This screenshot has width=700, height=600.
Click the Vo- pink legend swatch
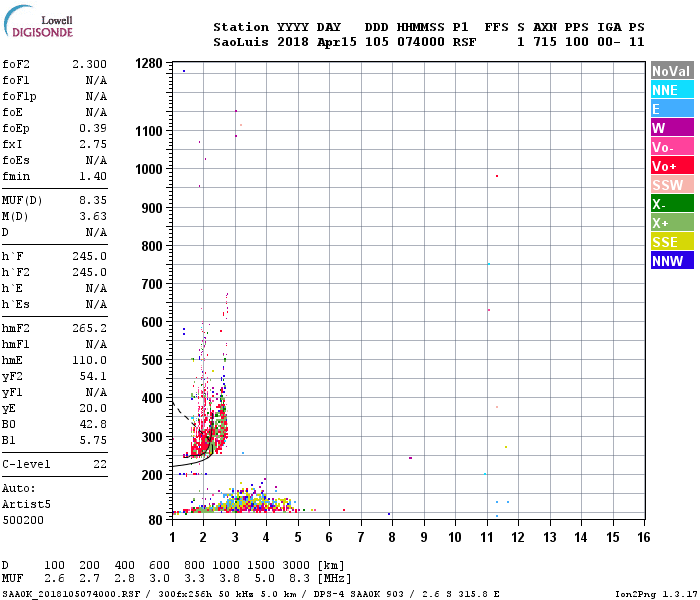tap(672, 147)
